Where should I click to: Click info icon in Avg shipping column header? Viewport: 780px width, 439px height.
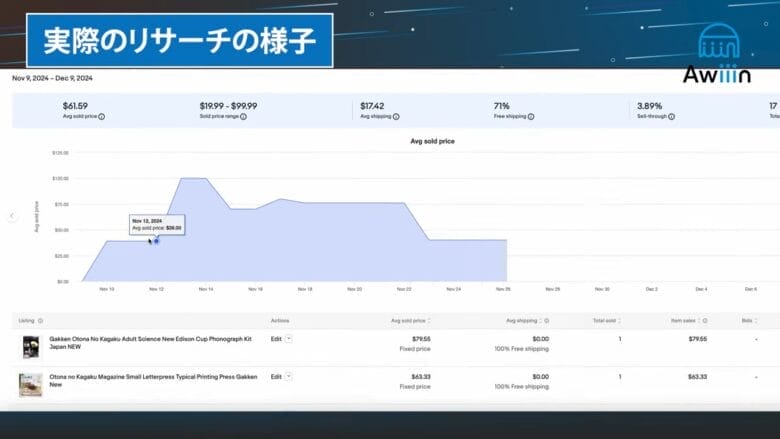click(x=547, y=321)
